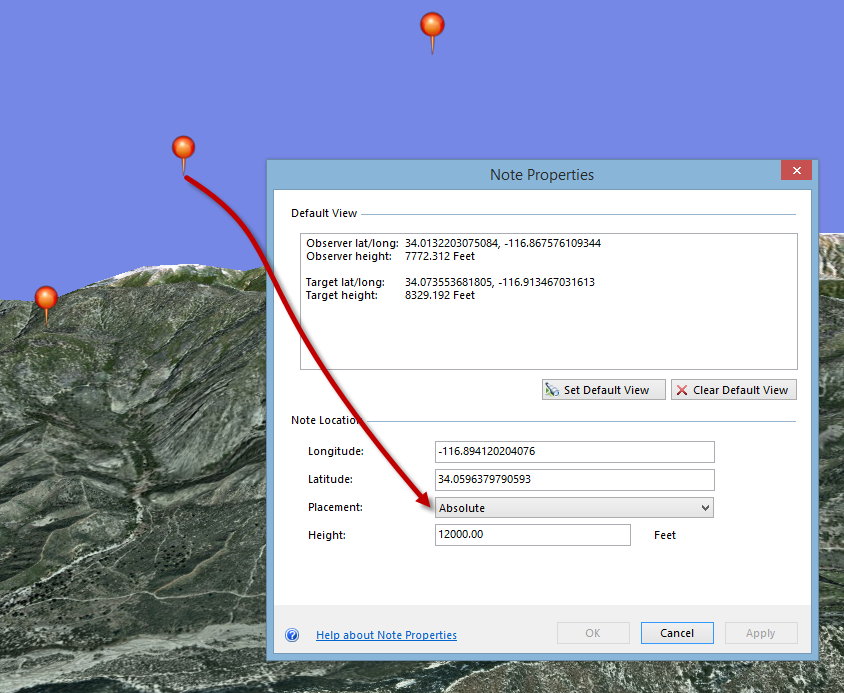Click the Apply button
Viewport: 844px width, 693px height.
click(x=761, y=632)
